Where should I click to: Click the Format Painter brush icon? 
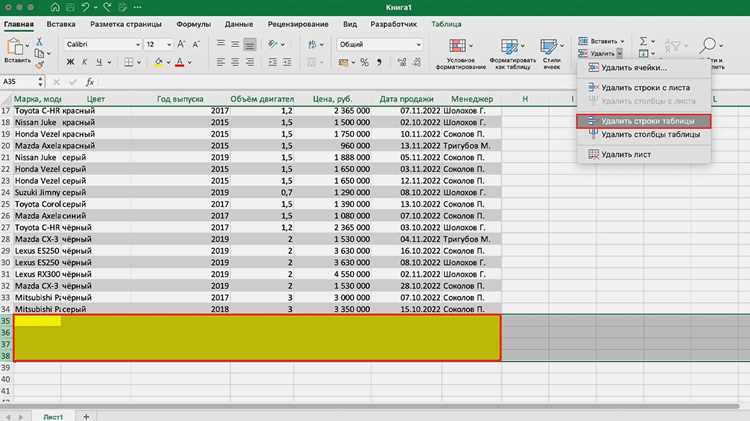pos(40,65)
